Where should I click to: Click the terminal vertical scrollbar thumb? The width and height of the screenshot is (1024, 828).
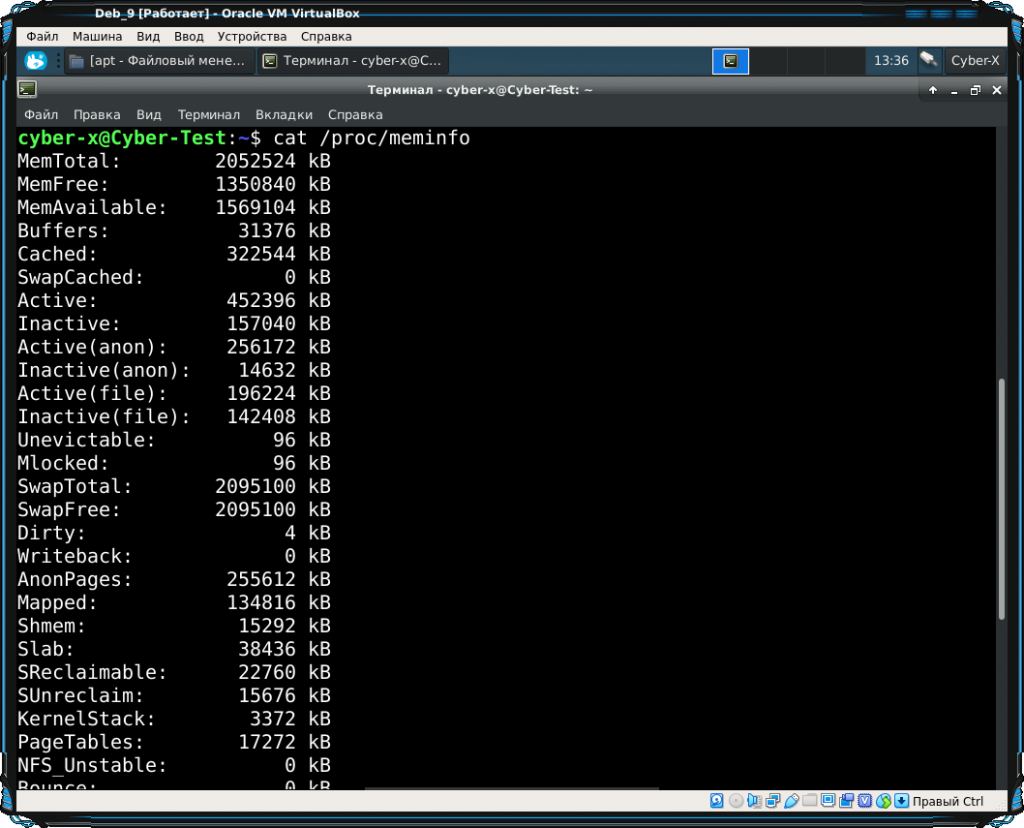(x=1001, y=500)
